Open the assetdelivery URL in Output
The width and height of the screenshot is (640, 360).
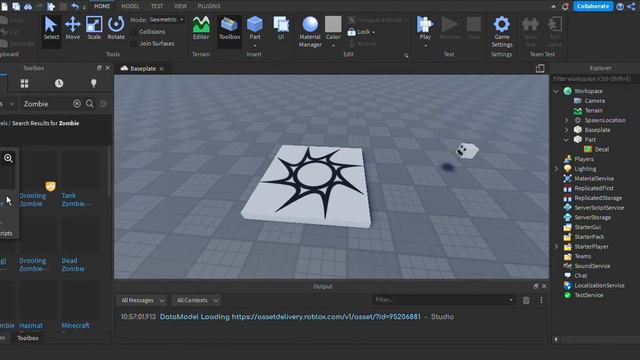pyautogui.click(x=326, y=317)
